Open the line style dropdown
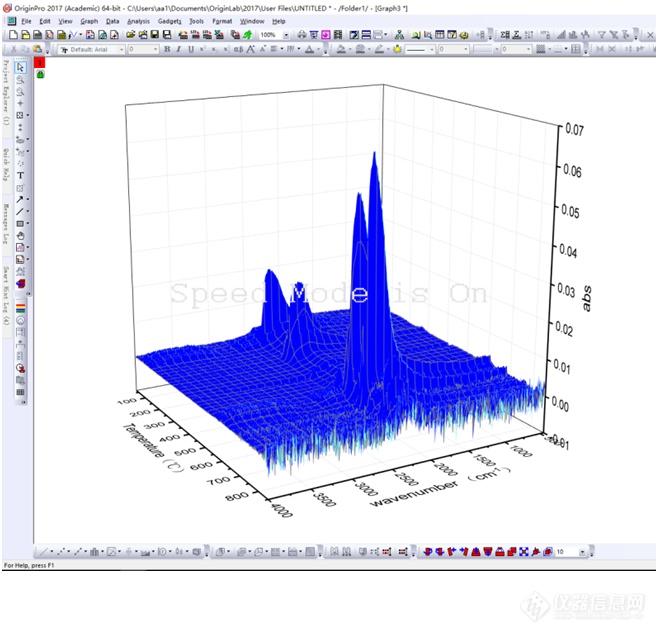The width and height of the screenshot is (658, 634). pyautogui.click(x=431, y=50)
